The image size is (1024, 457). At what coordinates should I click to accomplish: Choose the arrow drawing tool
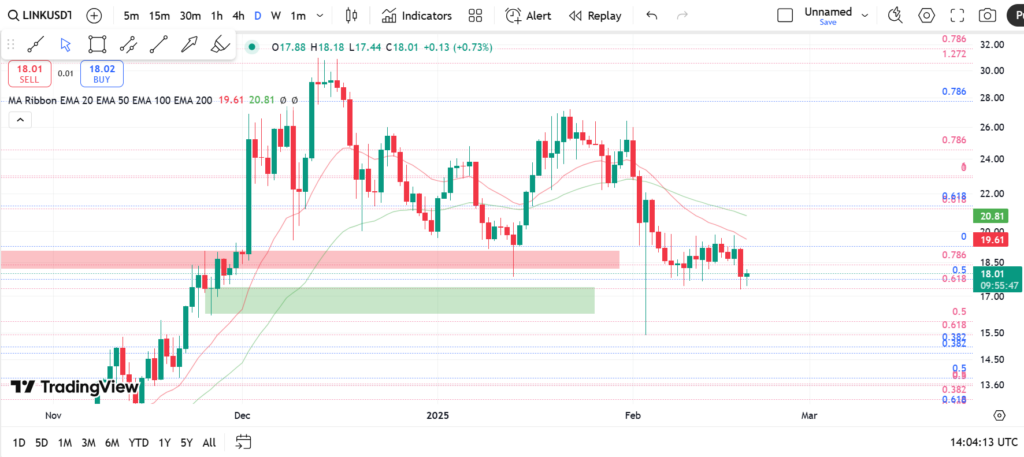click(x=189, y=44)
